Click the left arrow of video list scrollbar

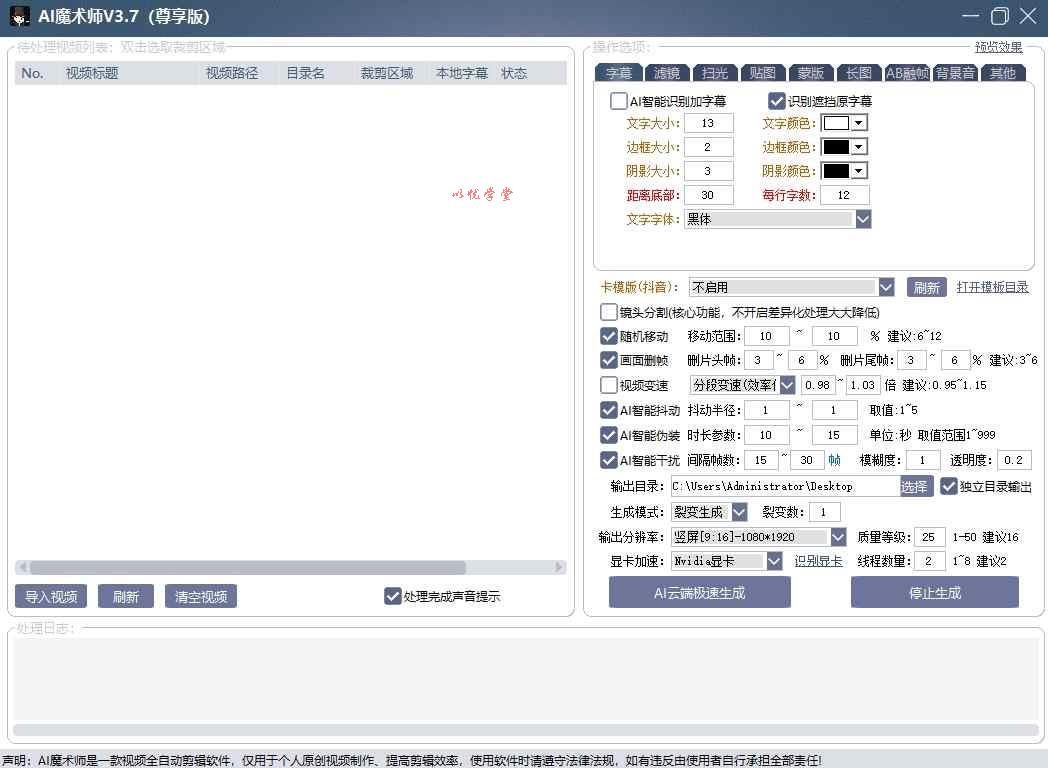(21, 567)
